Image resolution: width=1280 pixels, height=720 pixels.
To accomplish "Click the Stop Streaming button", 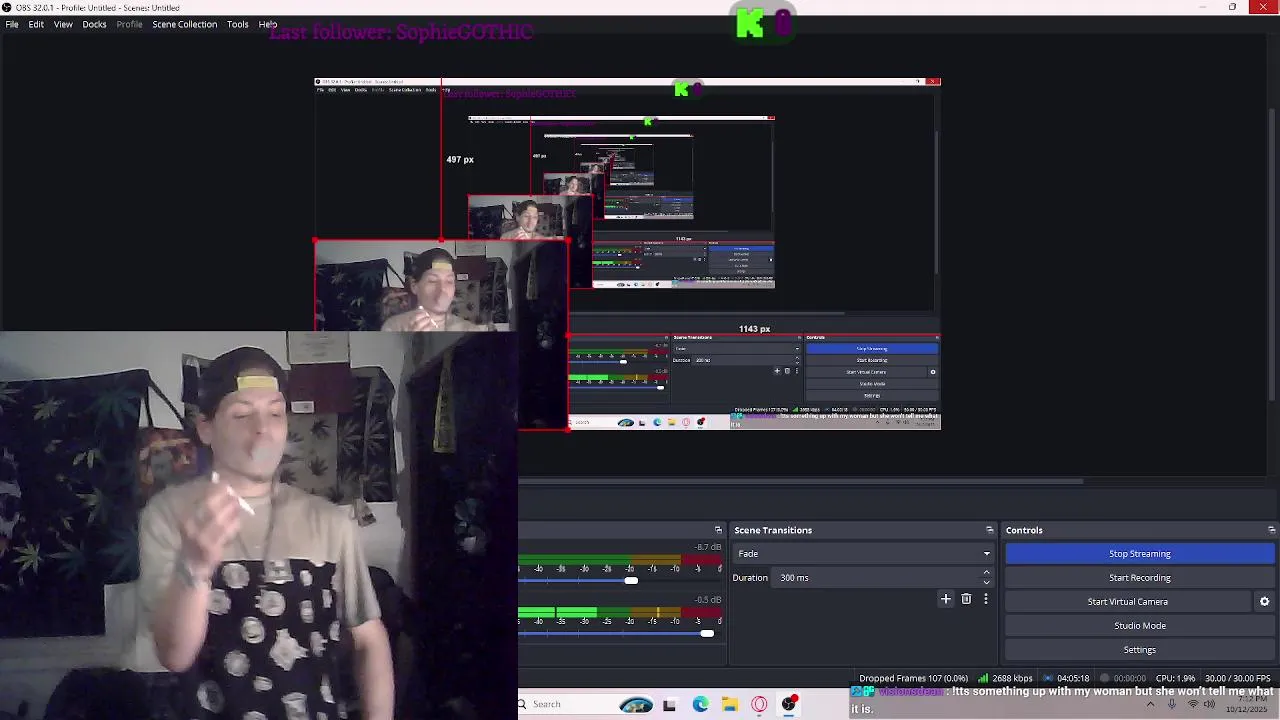I will click(1139, 554).
